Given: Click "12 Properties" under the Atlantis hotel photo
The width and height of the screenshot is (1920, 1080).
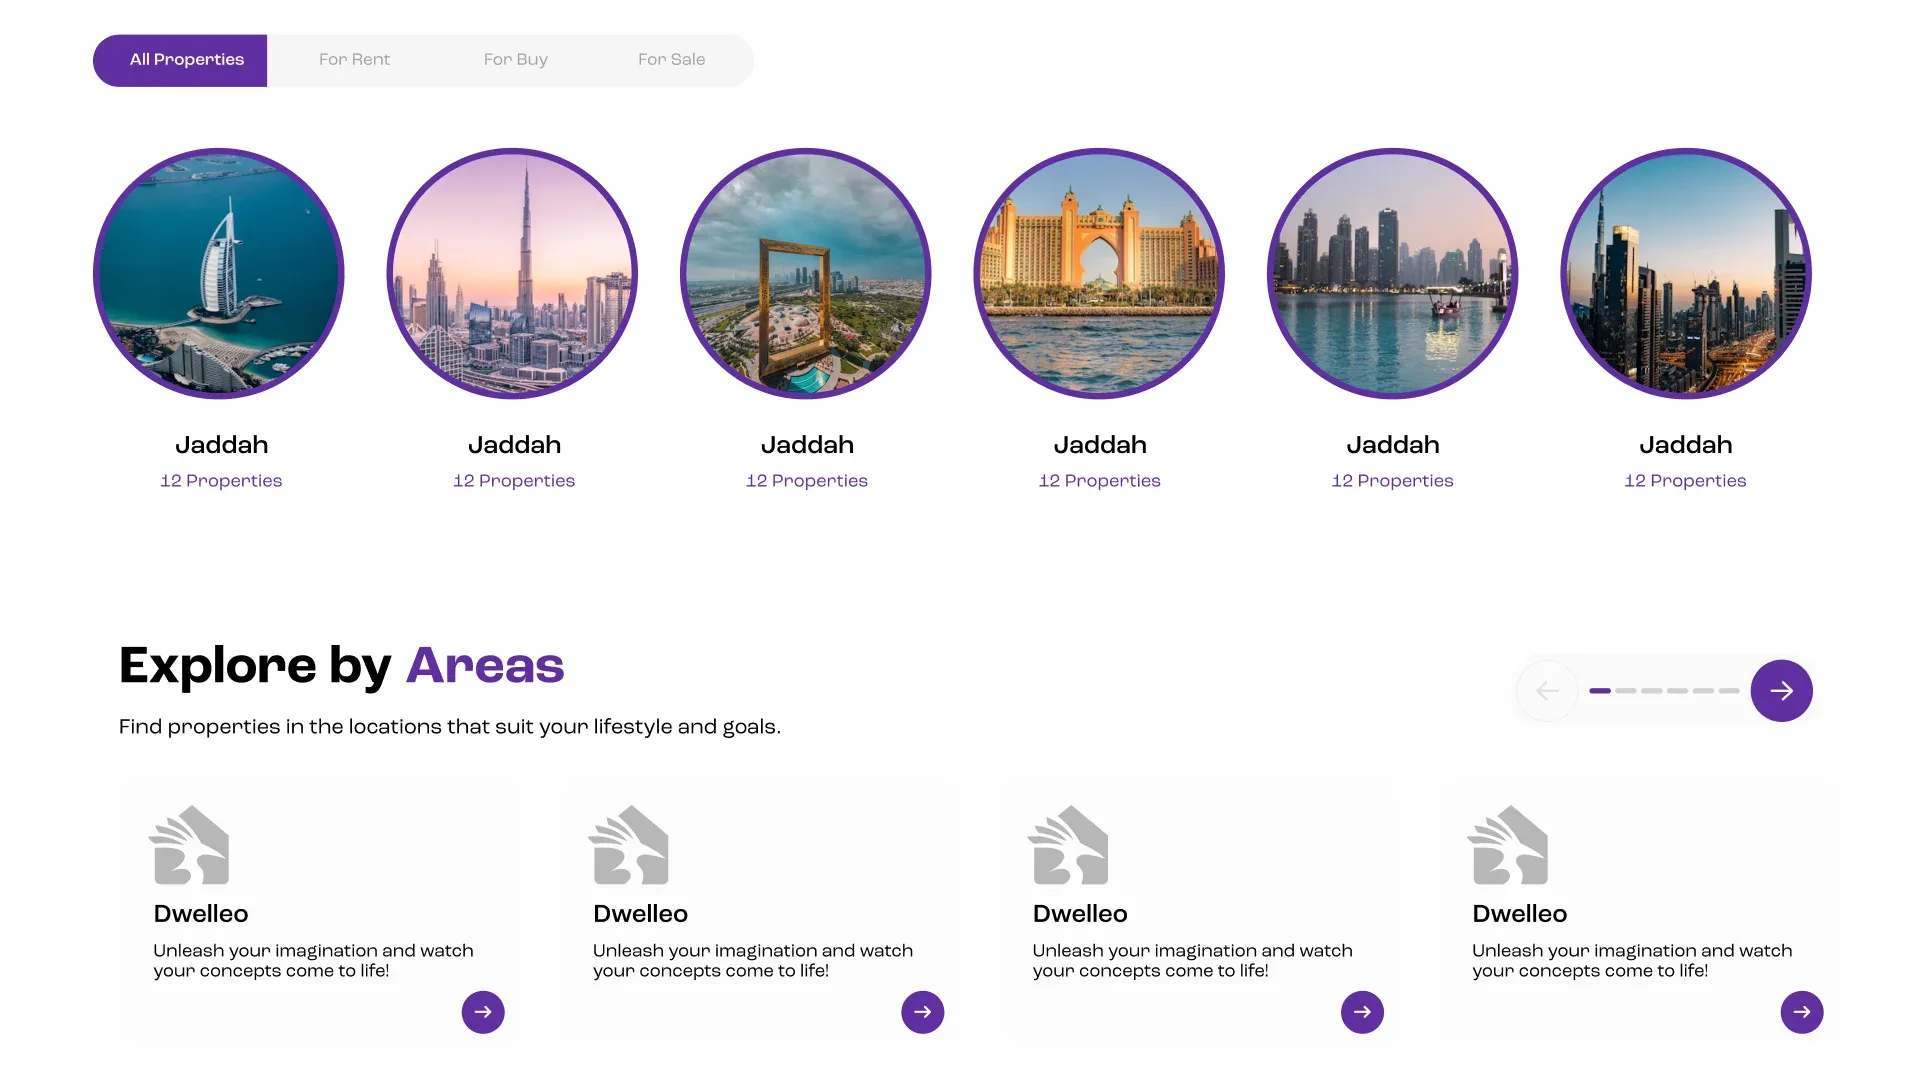Looking at the screenshot, I should click(x=1100, y=481).
